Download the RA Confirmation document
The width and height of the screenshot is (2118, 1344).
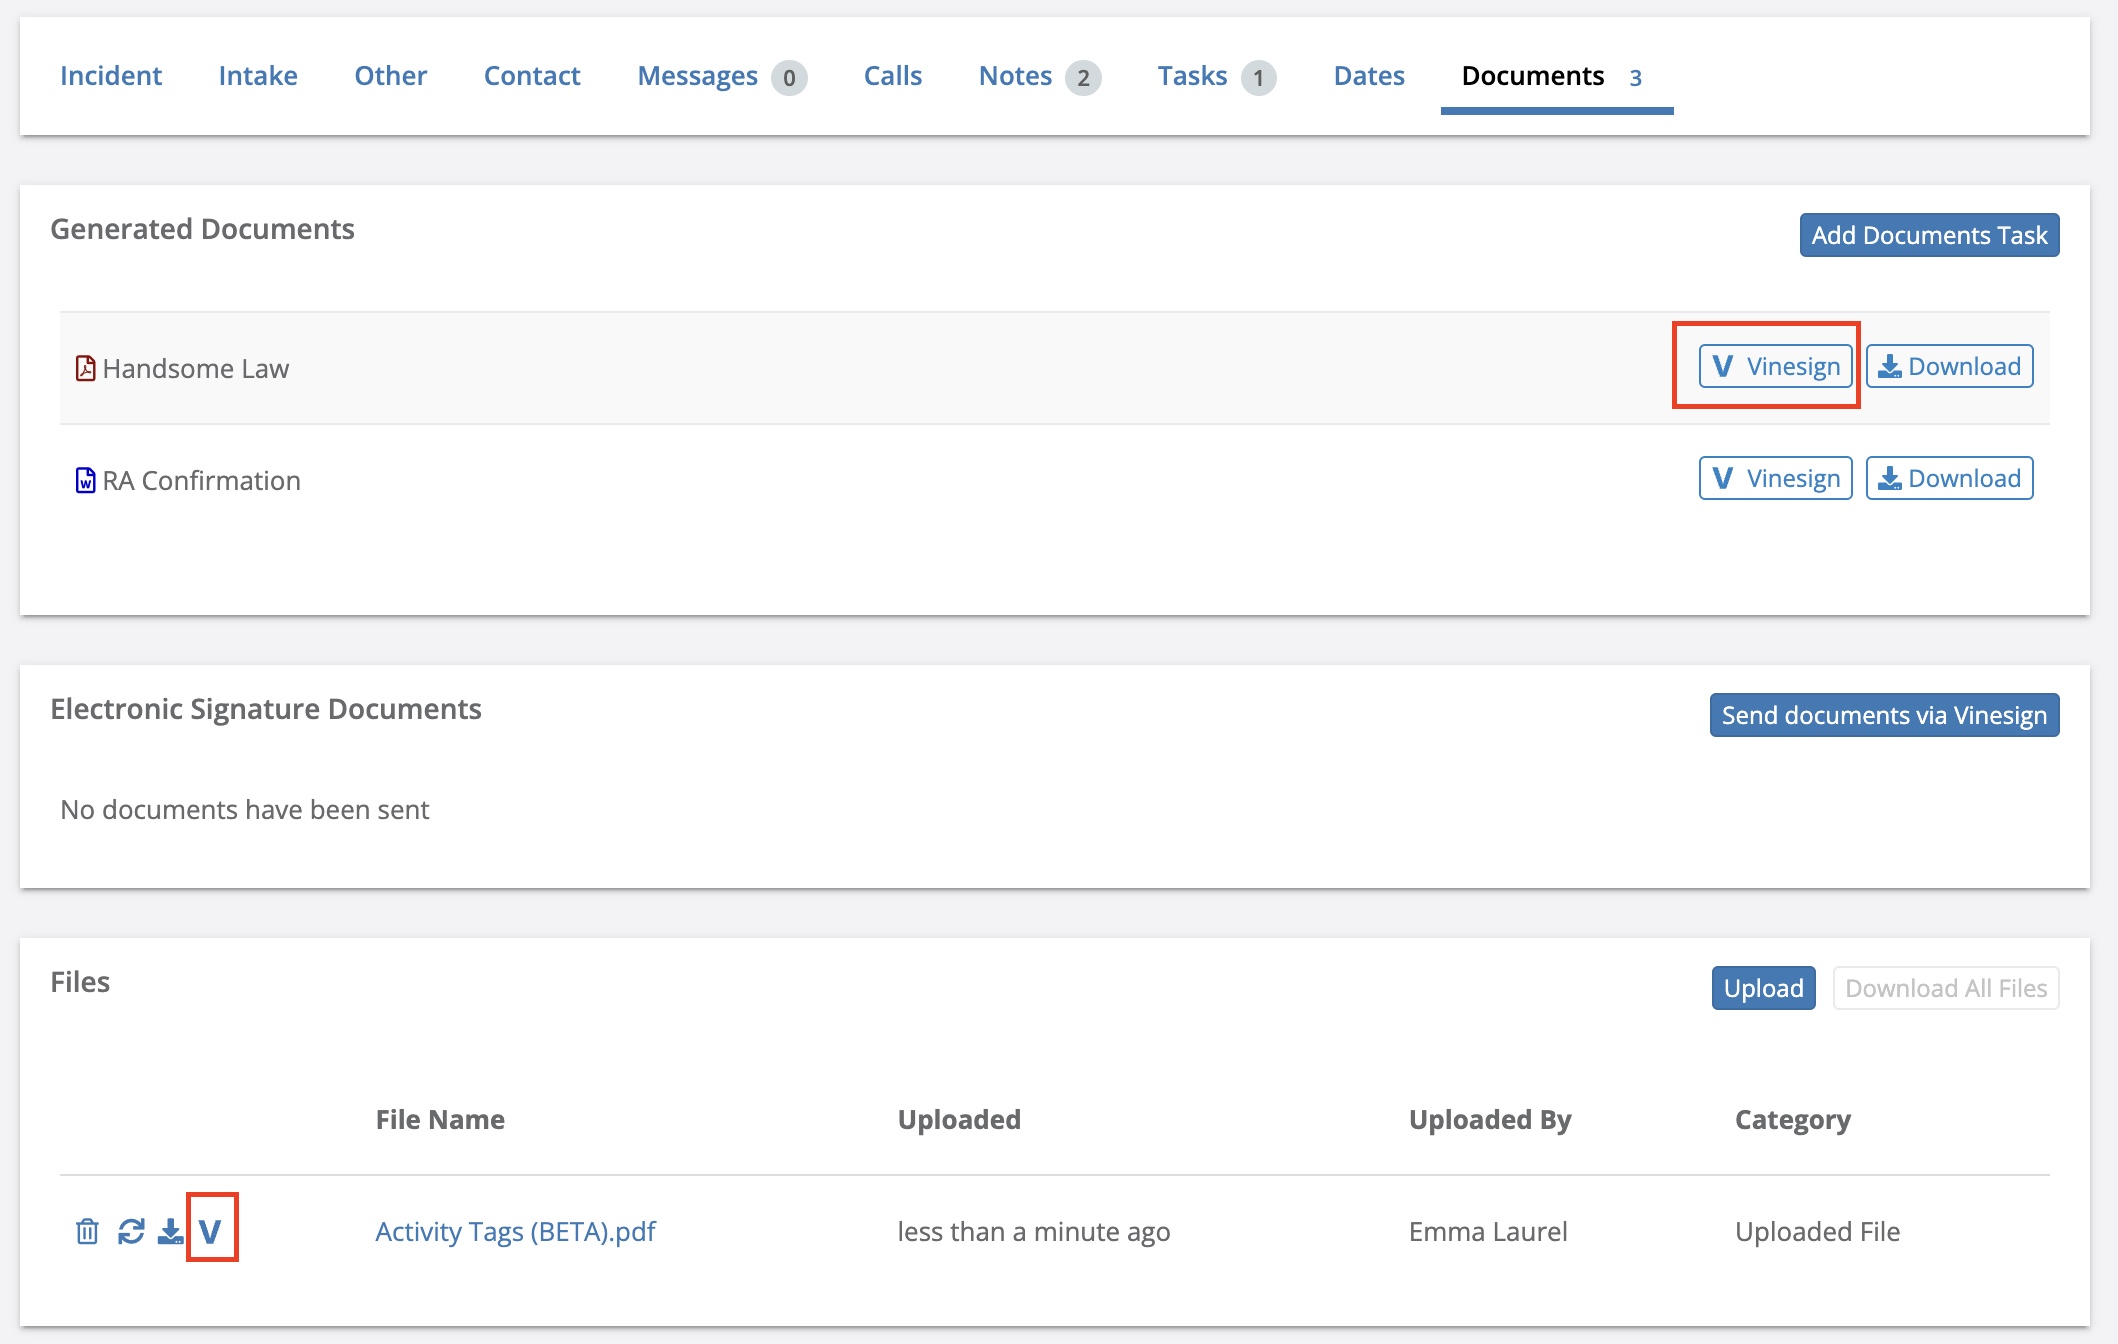[1949, 478]
